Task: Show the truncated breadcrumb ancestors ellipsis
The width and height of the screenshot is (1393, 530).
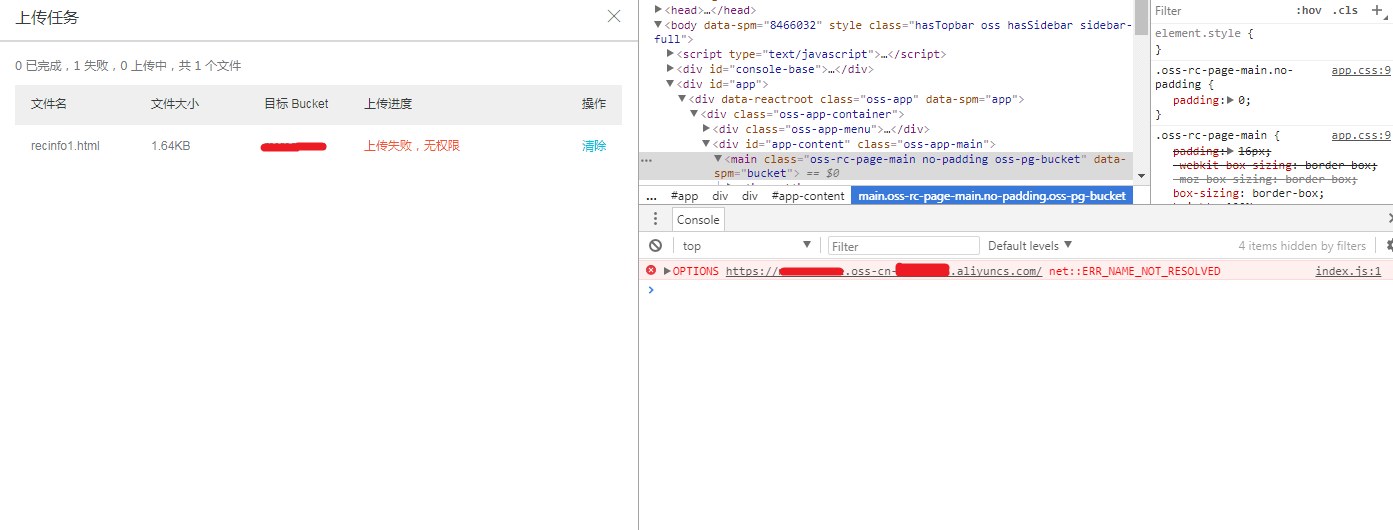Action: click(x=651, y=197)
